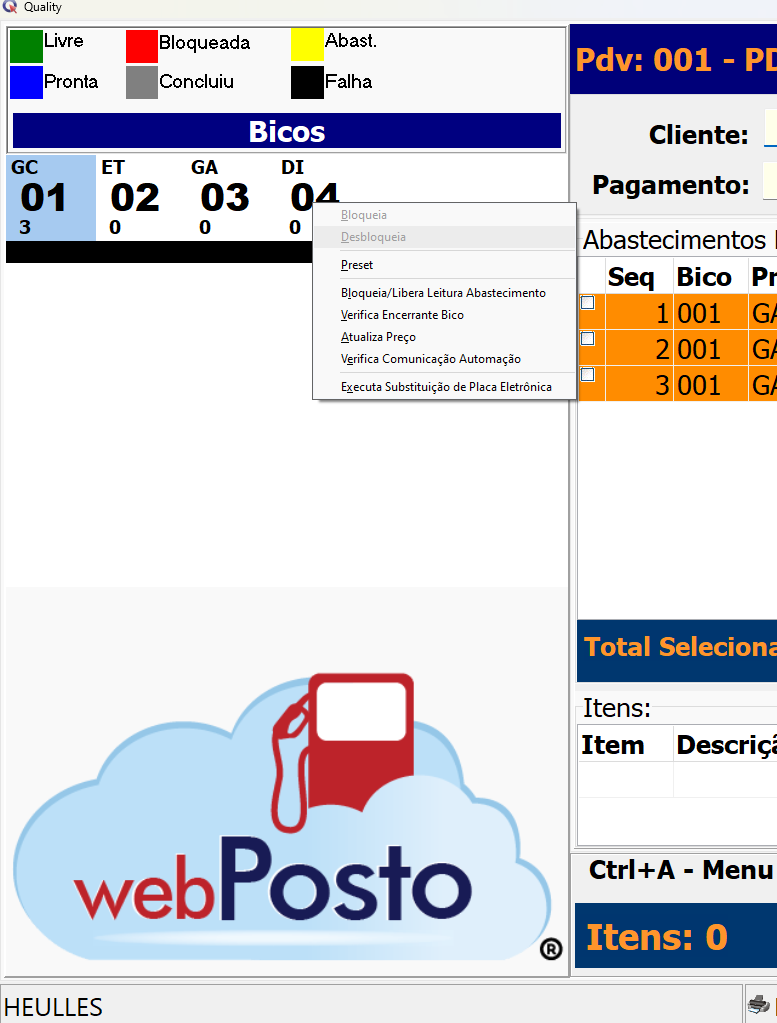
Task: Click the Pagamento input field
Action: coord(770,181)
